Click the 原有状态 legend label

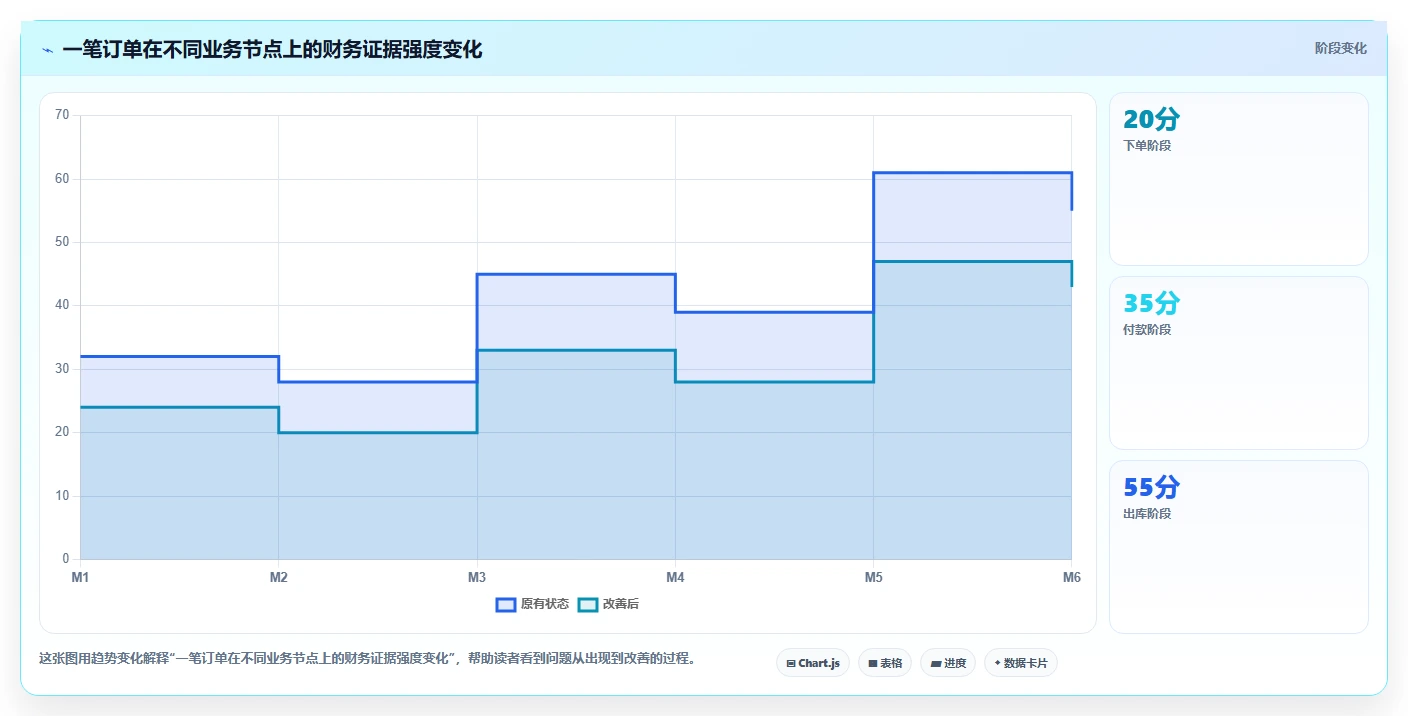544,604
